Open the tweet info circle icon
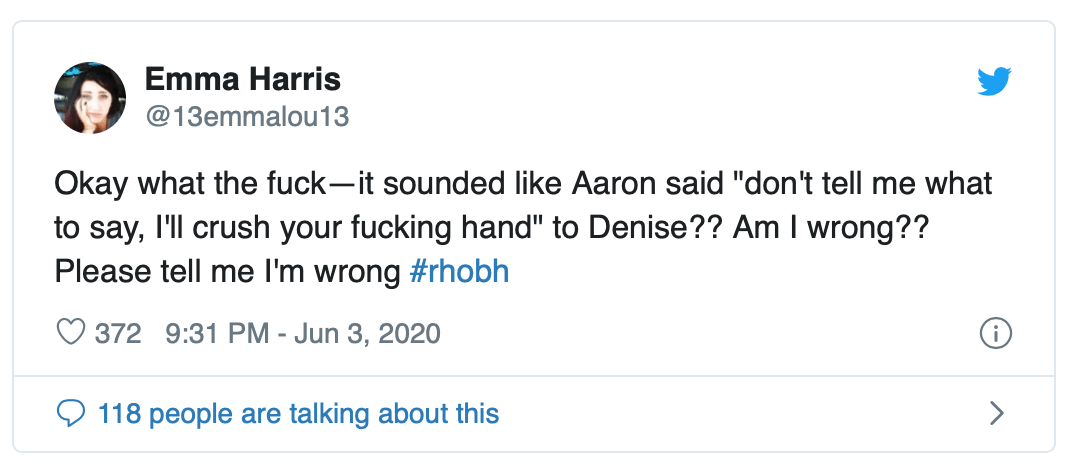Screen dimensions: 1070x472 tap(996, 333)
